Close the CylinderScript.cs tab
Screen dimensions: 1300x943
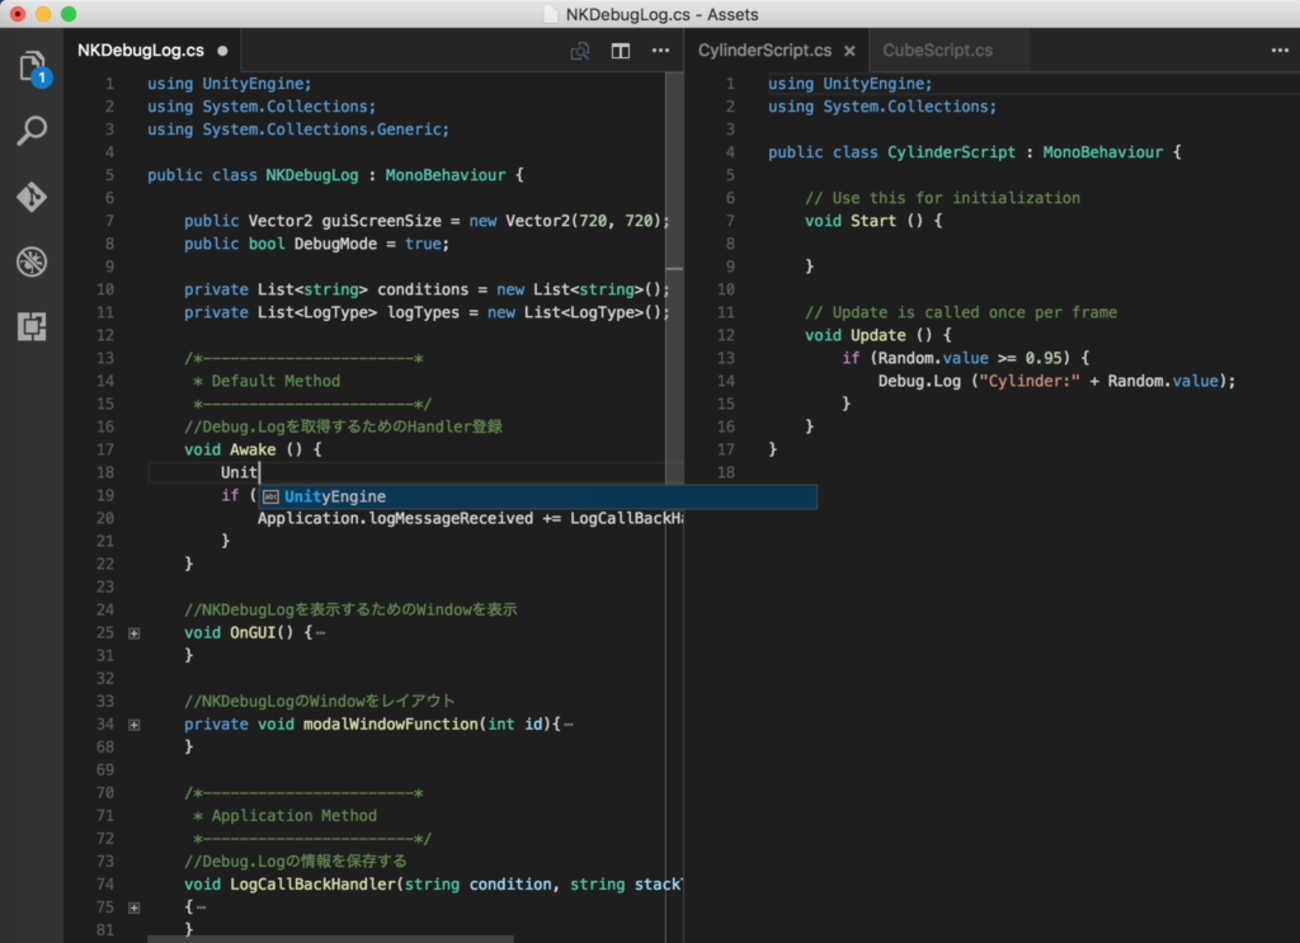[849, 51]
